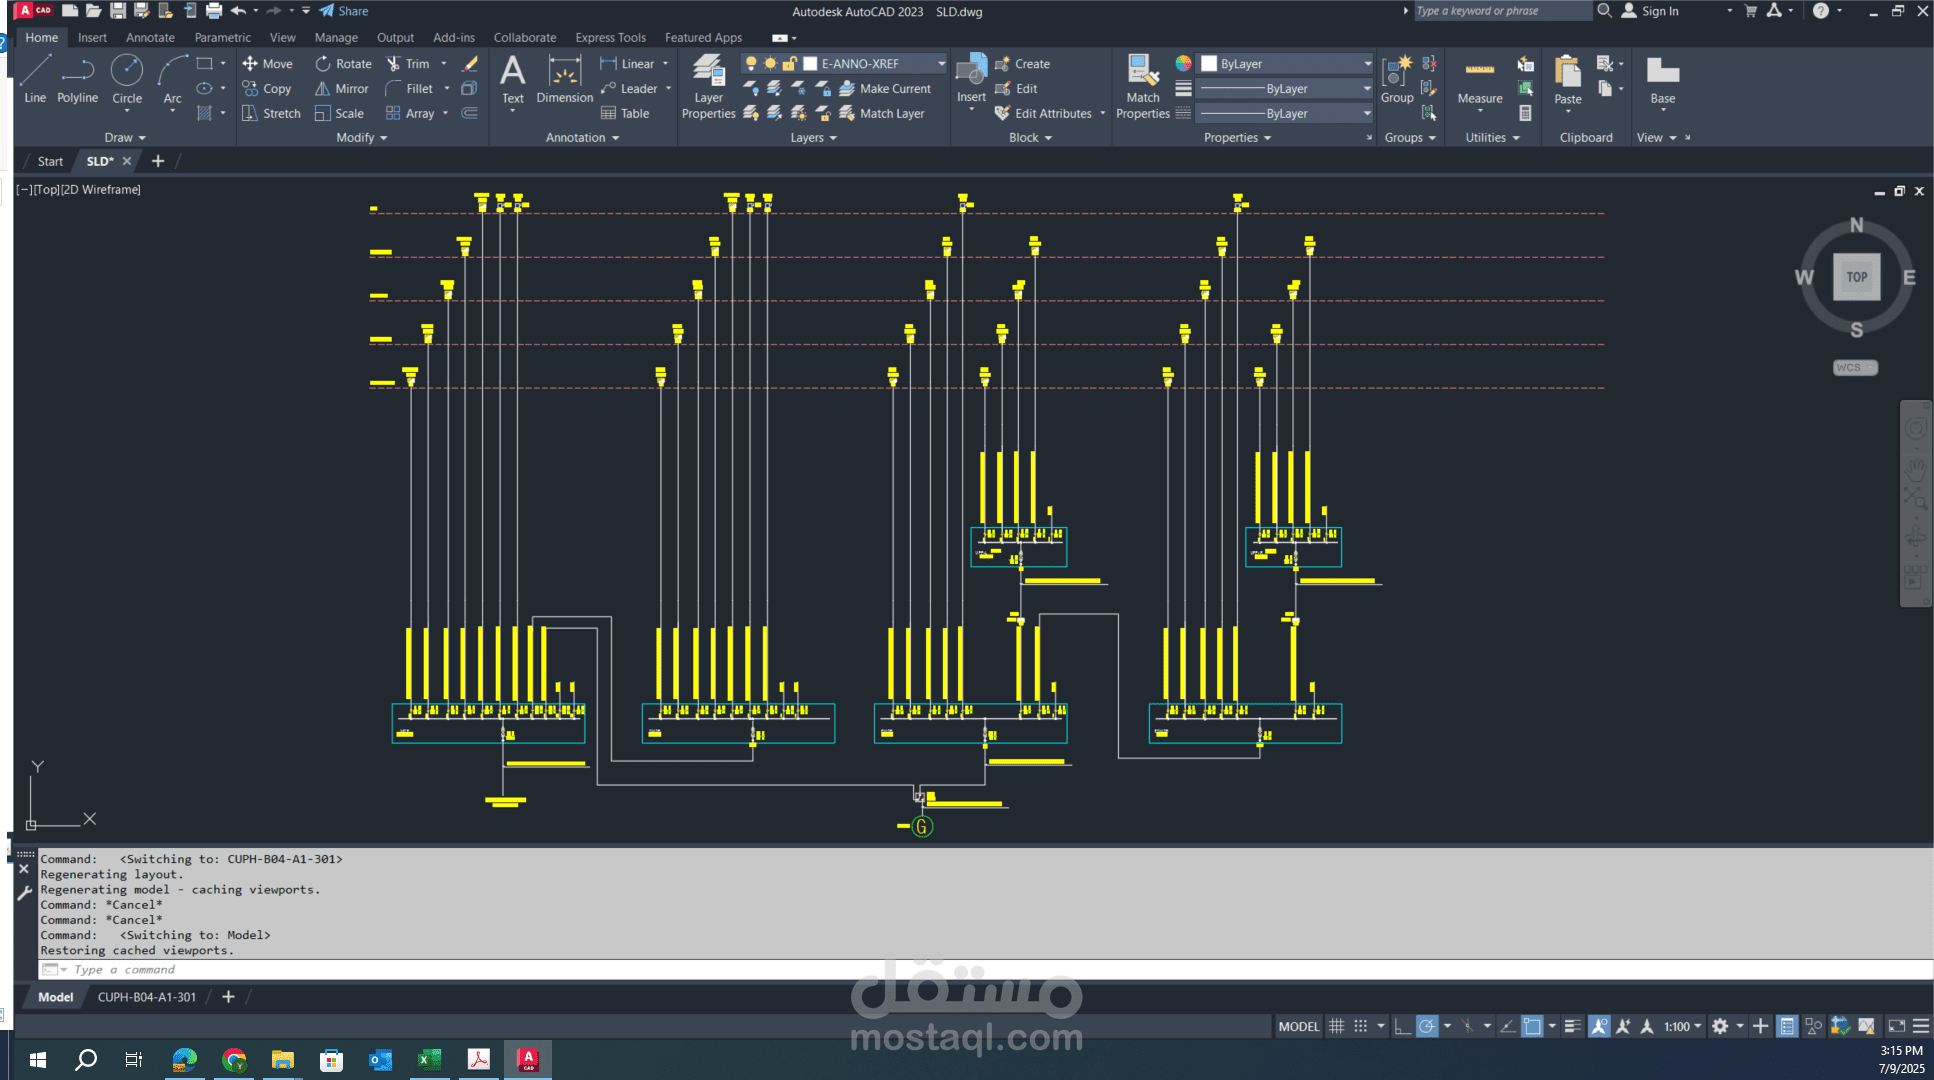Click the Array tool
1934x1080 pixels.
(410, 113)
